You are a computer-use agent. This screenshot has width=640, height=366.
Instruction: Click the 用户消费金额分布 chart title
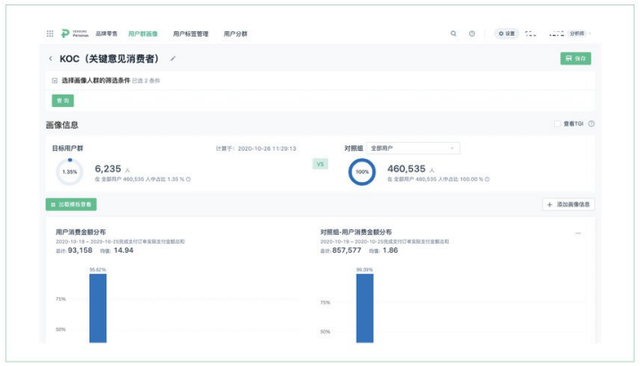point(81,232)
